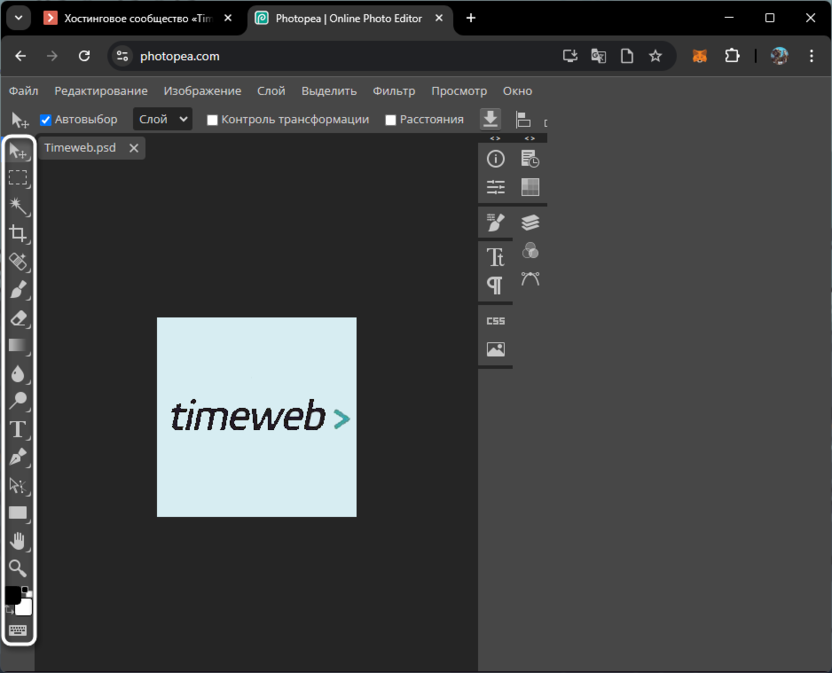Screen dimensions: 832x673
Task: Activate the Type text tool
Action: click(18, 430)
